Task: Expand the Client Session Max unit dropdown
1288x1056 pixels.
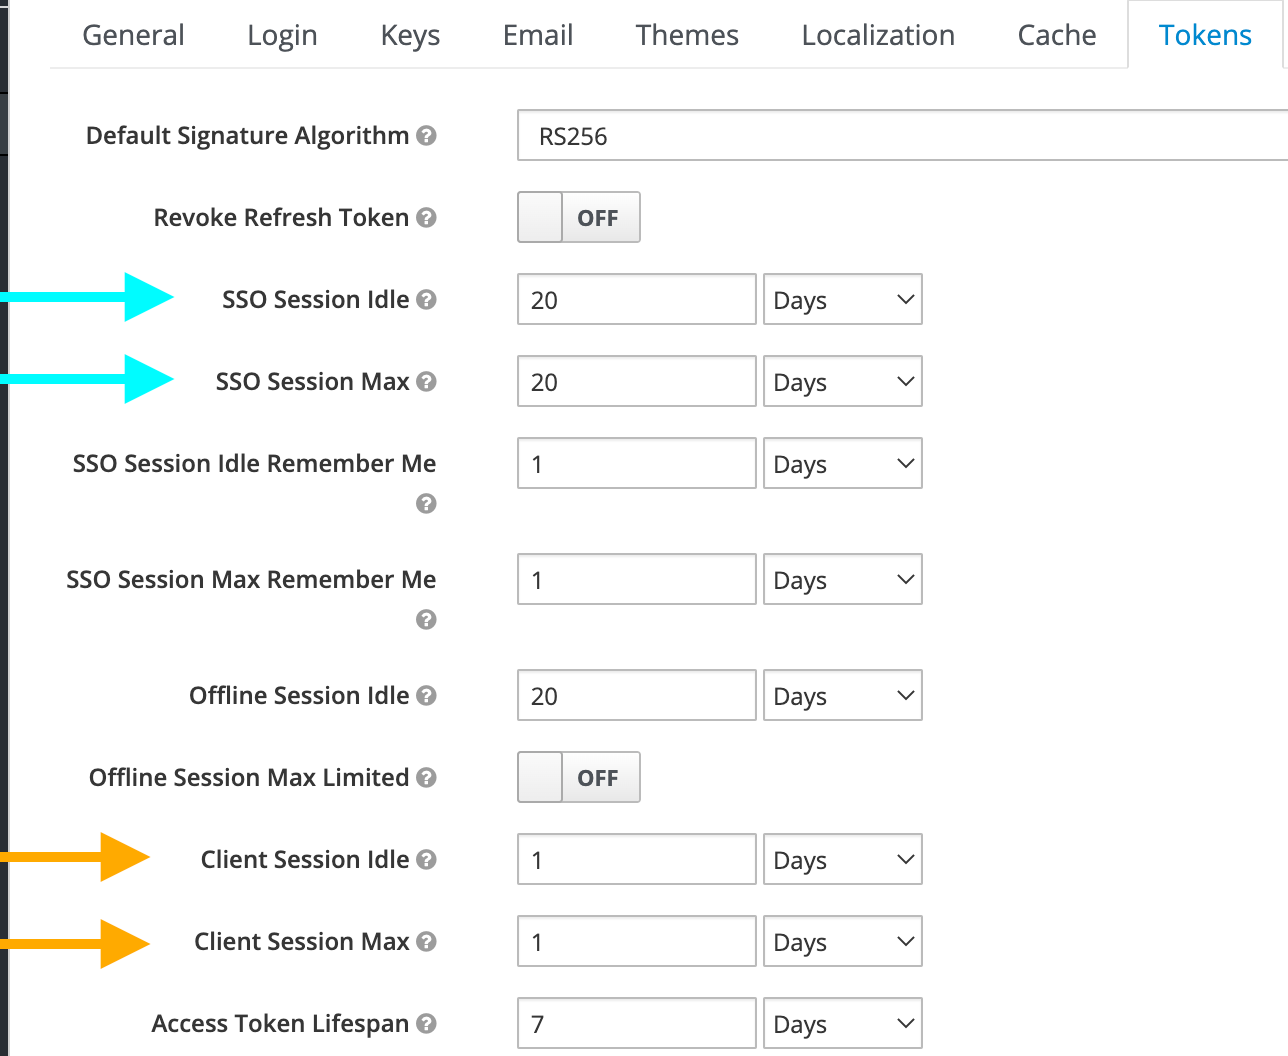Action: (x=842, y=942)
